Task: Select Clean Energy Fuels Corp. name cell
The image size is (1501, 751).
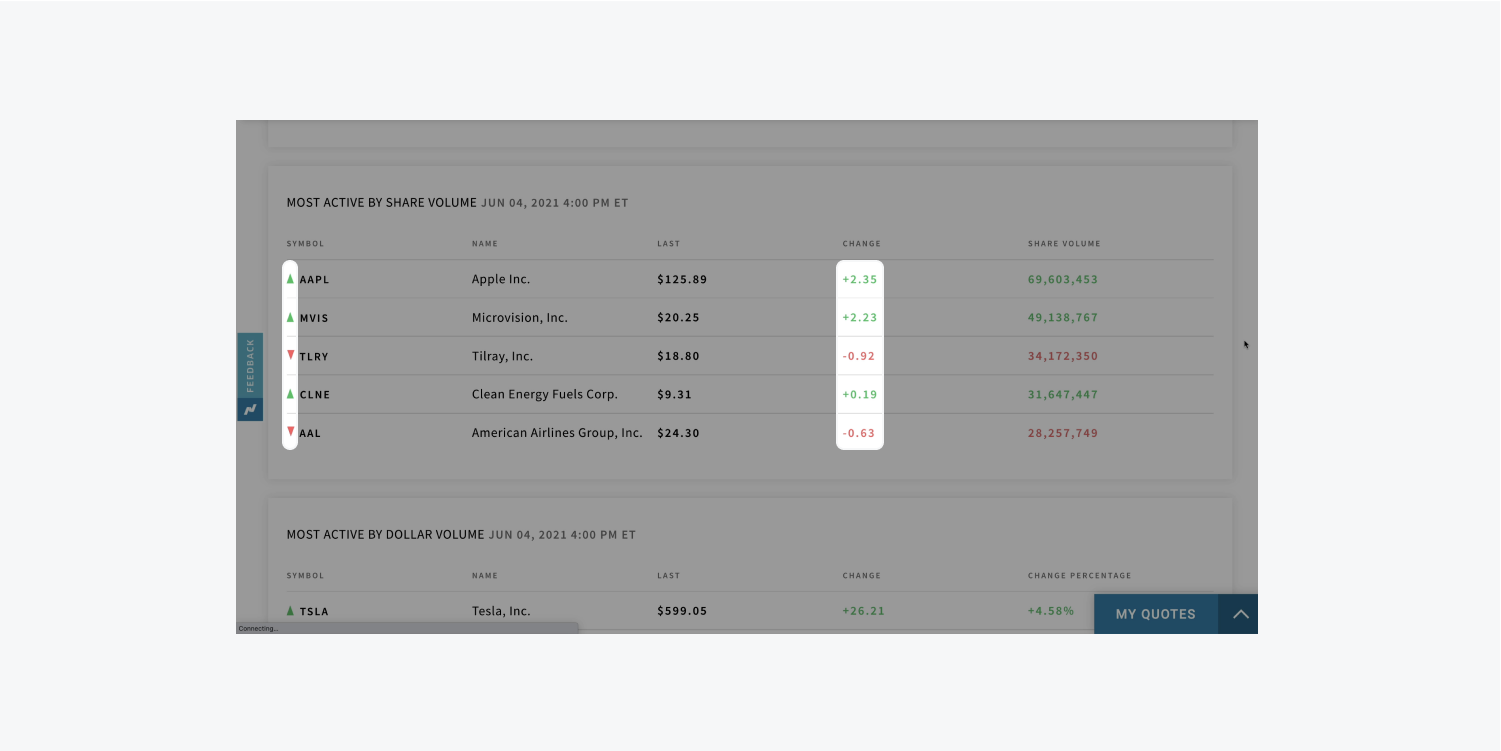Action: [x=545, y=394]
